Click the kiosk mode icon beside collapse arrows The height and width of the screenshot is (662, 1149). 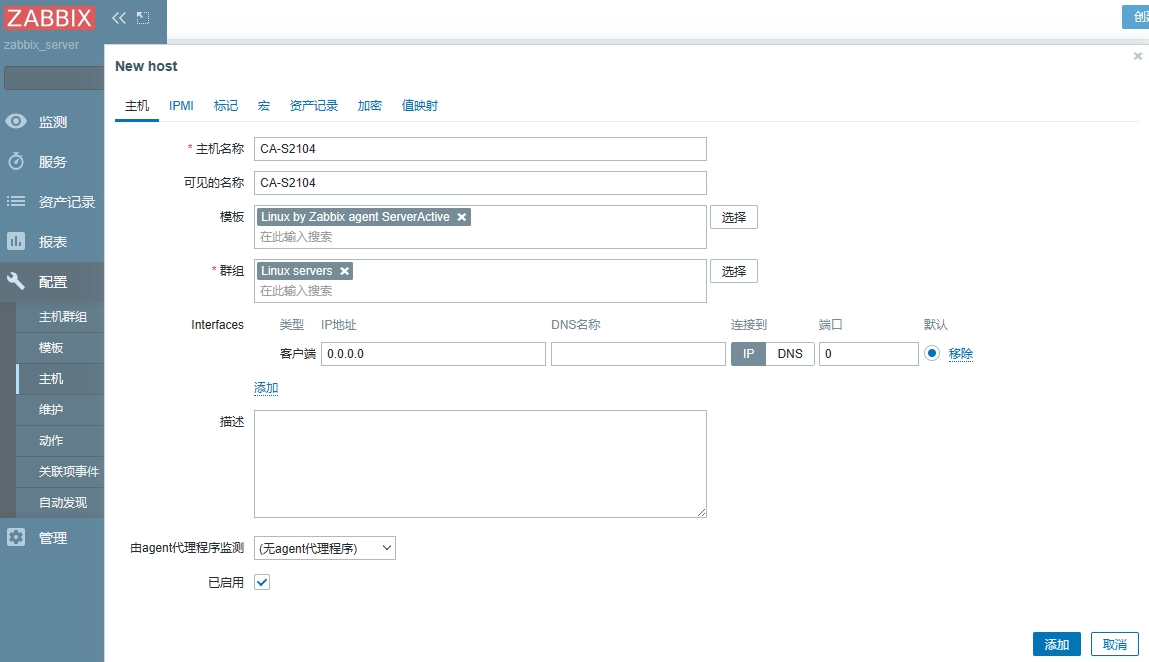(x=143, y=18)
